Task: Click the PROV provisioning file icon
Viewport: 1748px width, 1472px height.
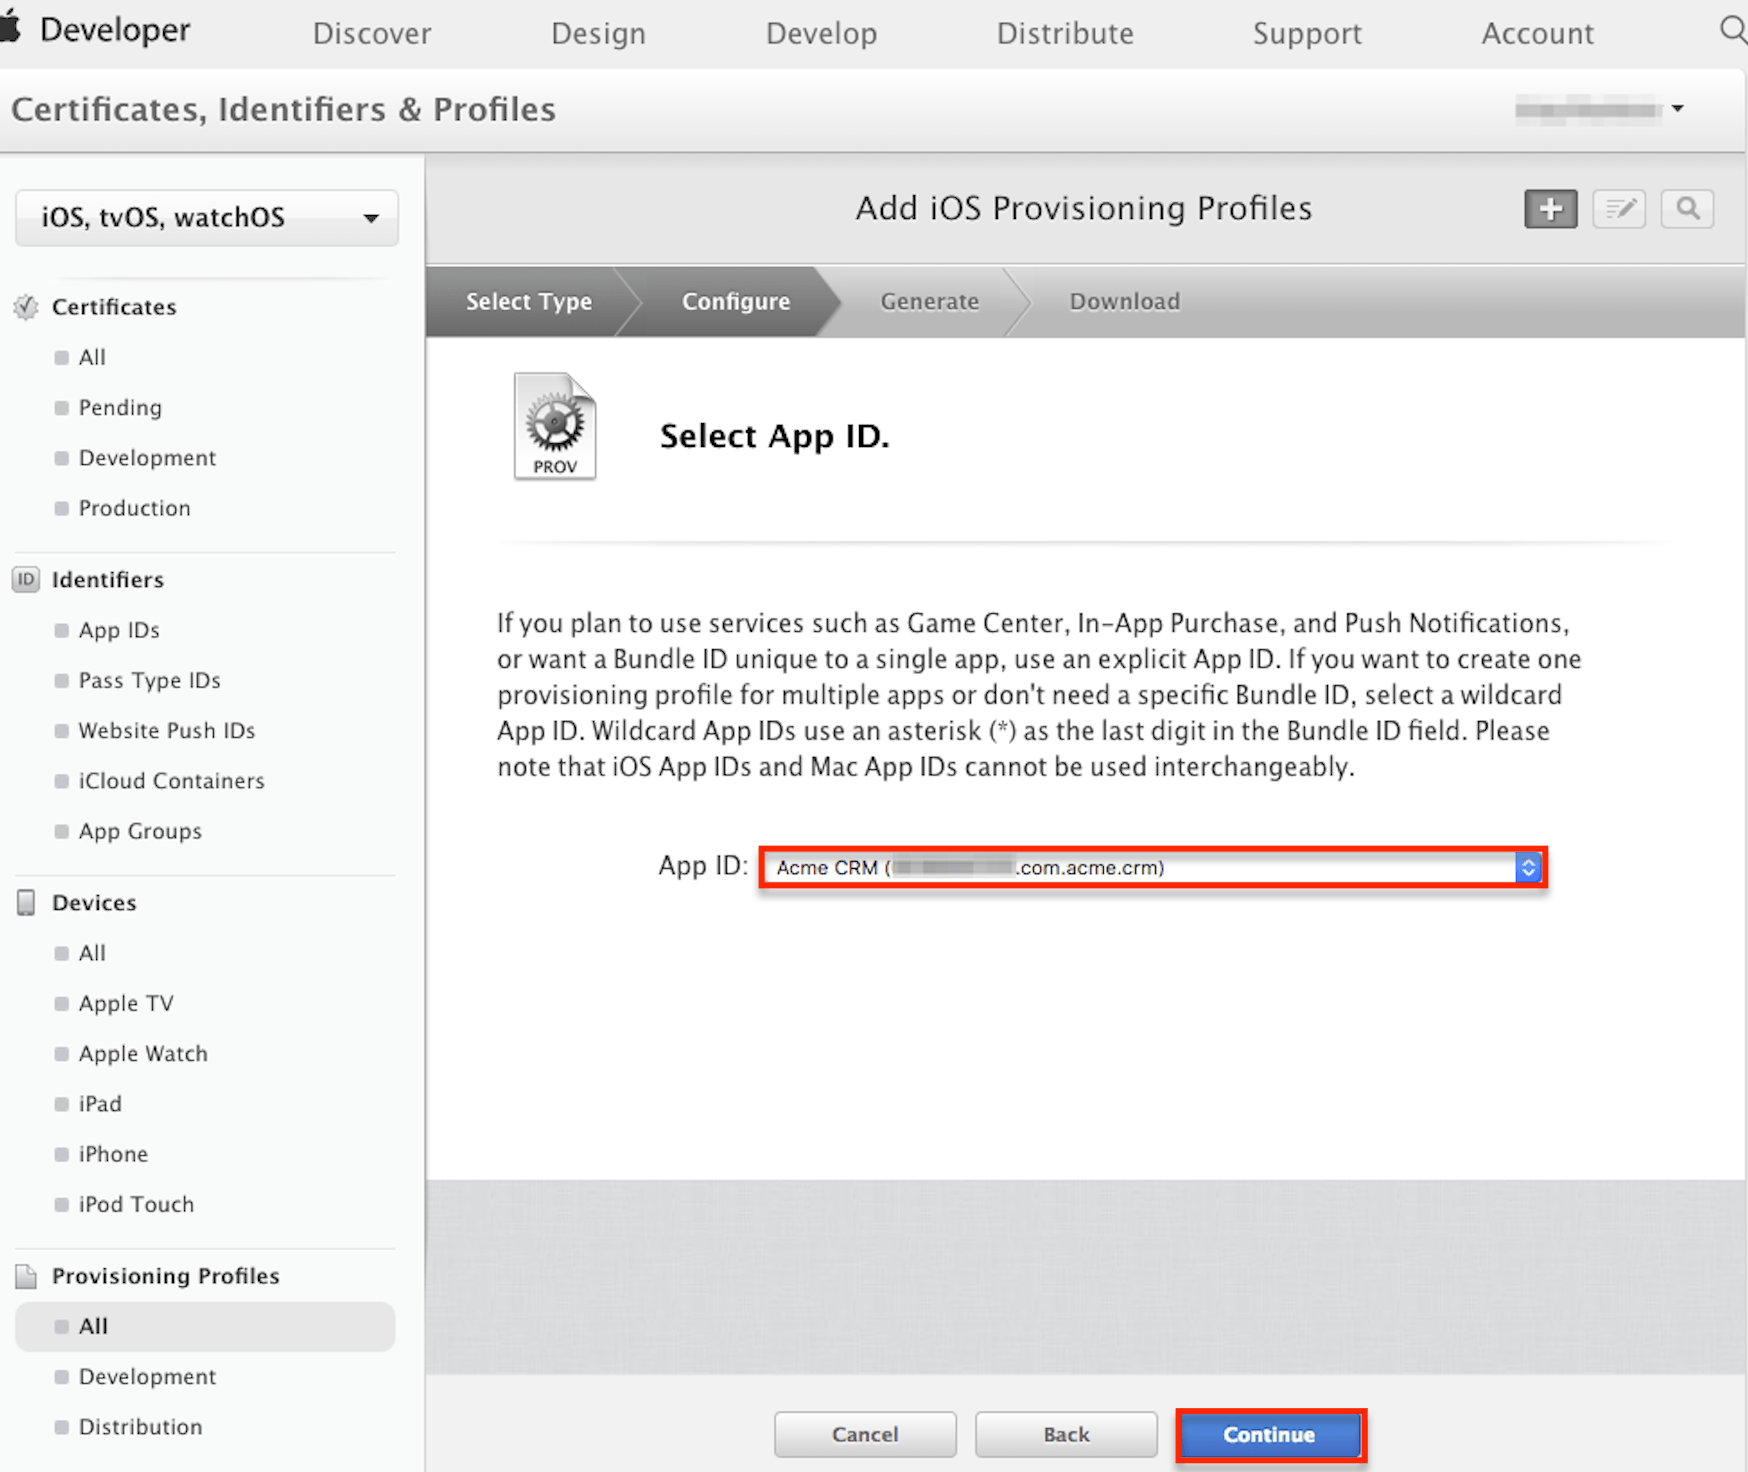Action: pos(555,426)
